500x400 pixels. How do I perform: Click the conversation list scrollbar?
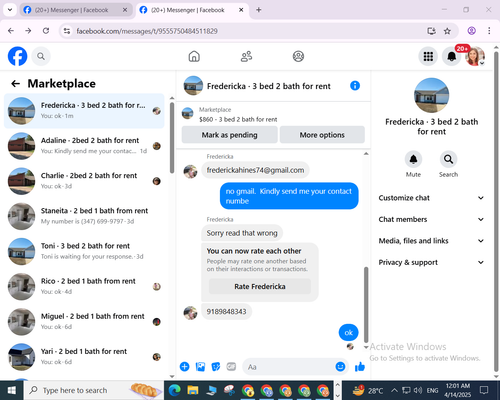(x=172, y=138)
